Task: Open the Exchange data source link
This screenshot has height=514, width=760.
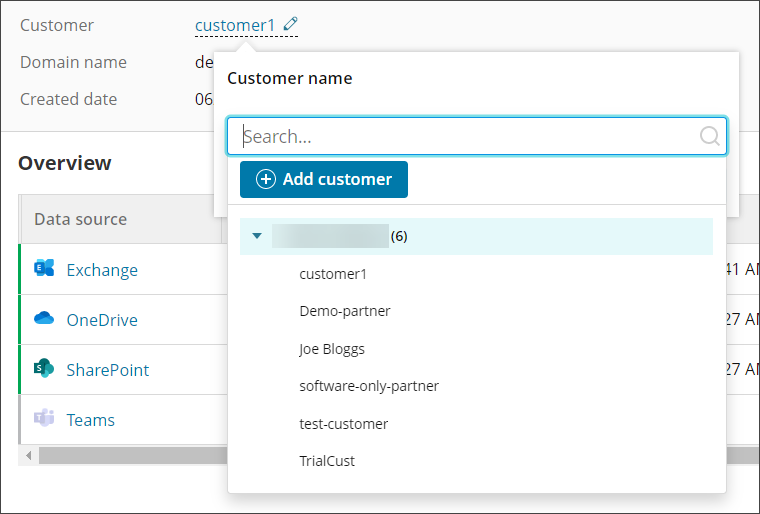Action: click(102, 270)
